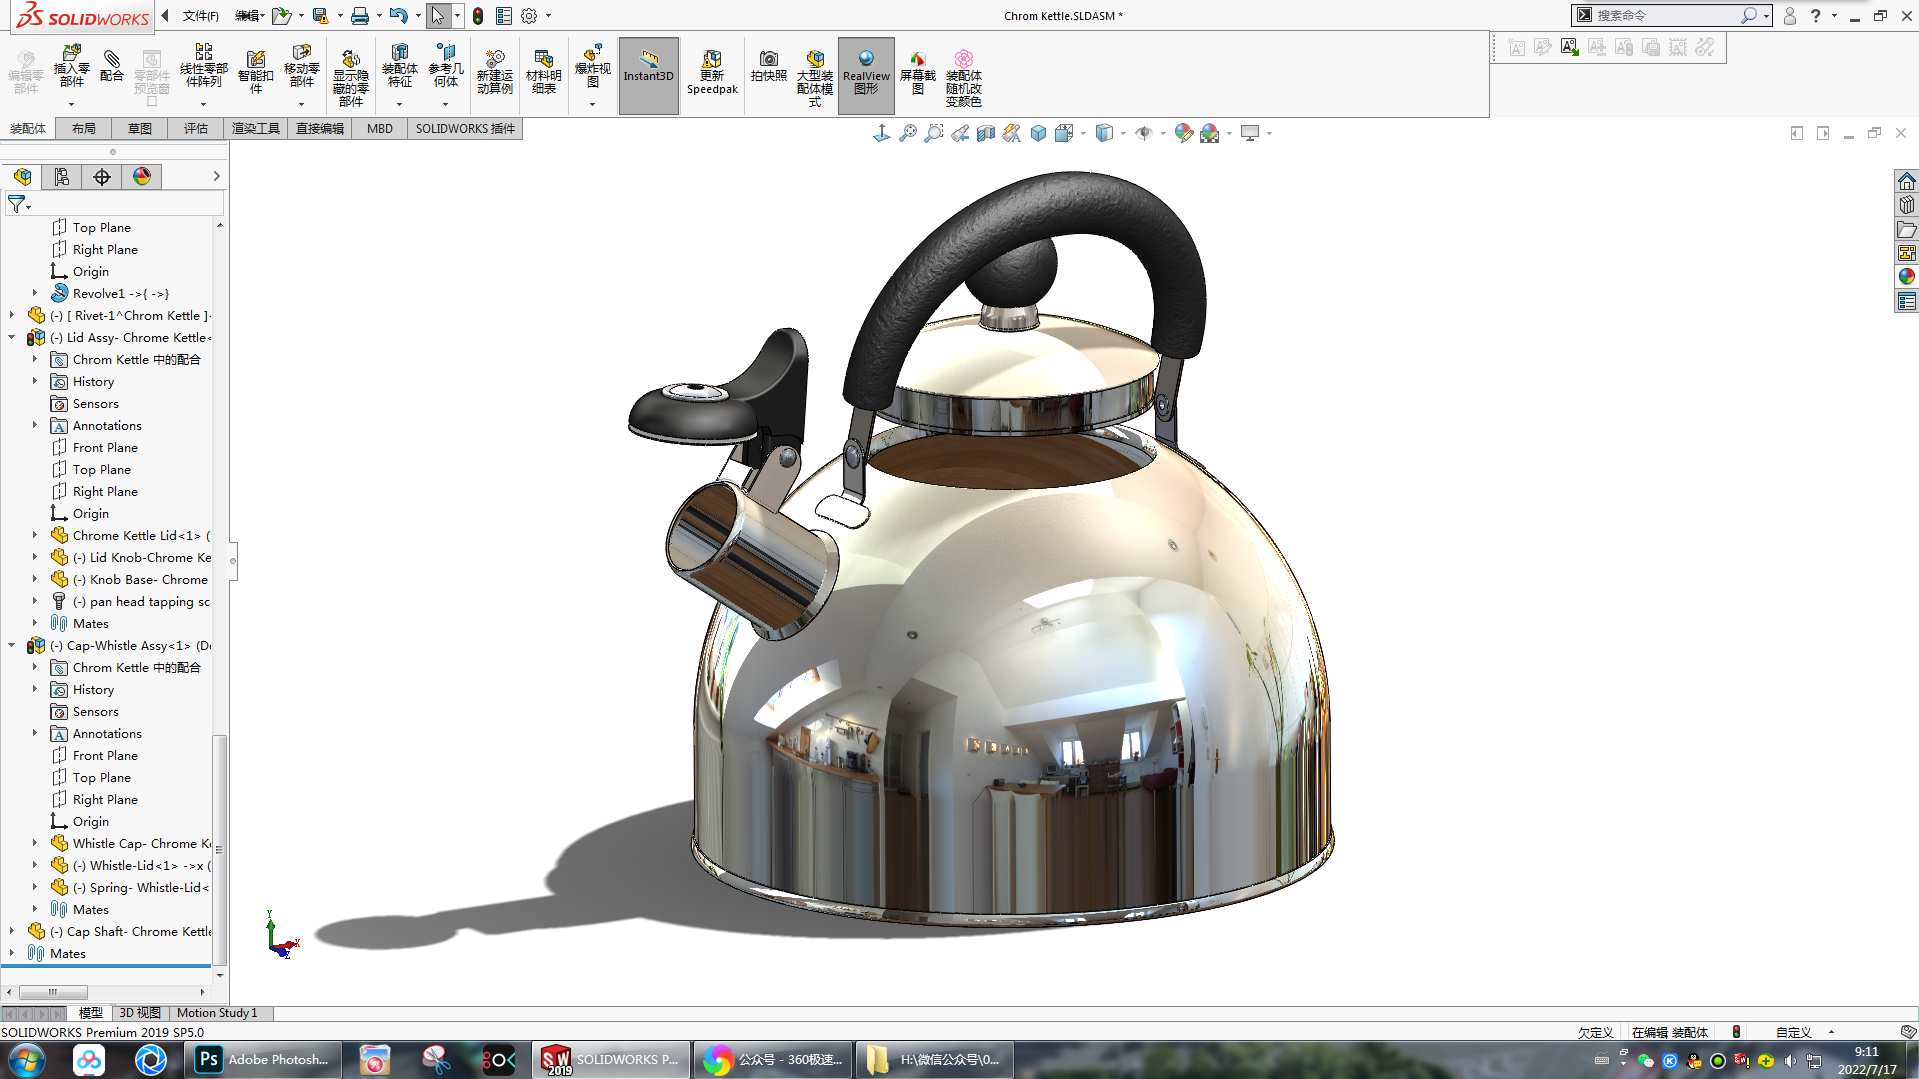
Task: Expand the Chrome Kettle Lid<1> node
Action: coord(35,535)
